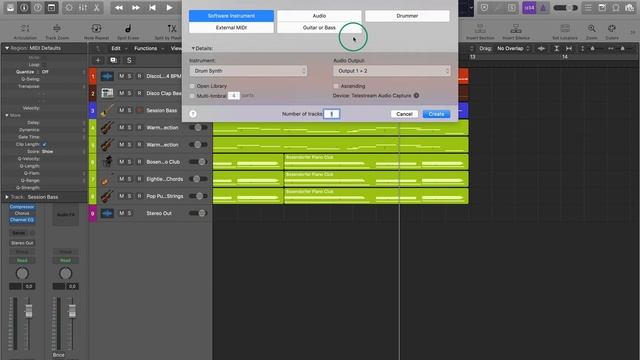Select the External MIDI track type
Image resolution: width=640 pixels, height=360 pixels.
[231, 28]
